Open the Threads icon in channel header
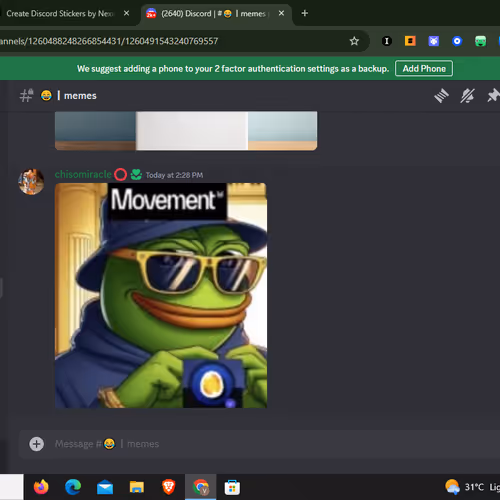 pos(441,96)
